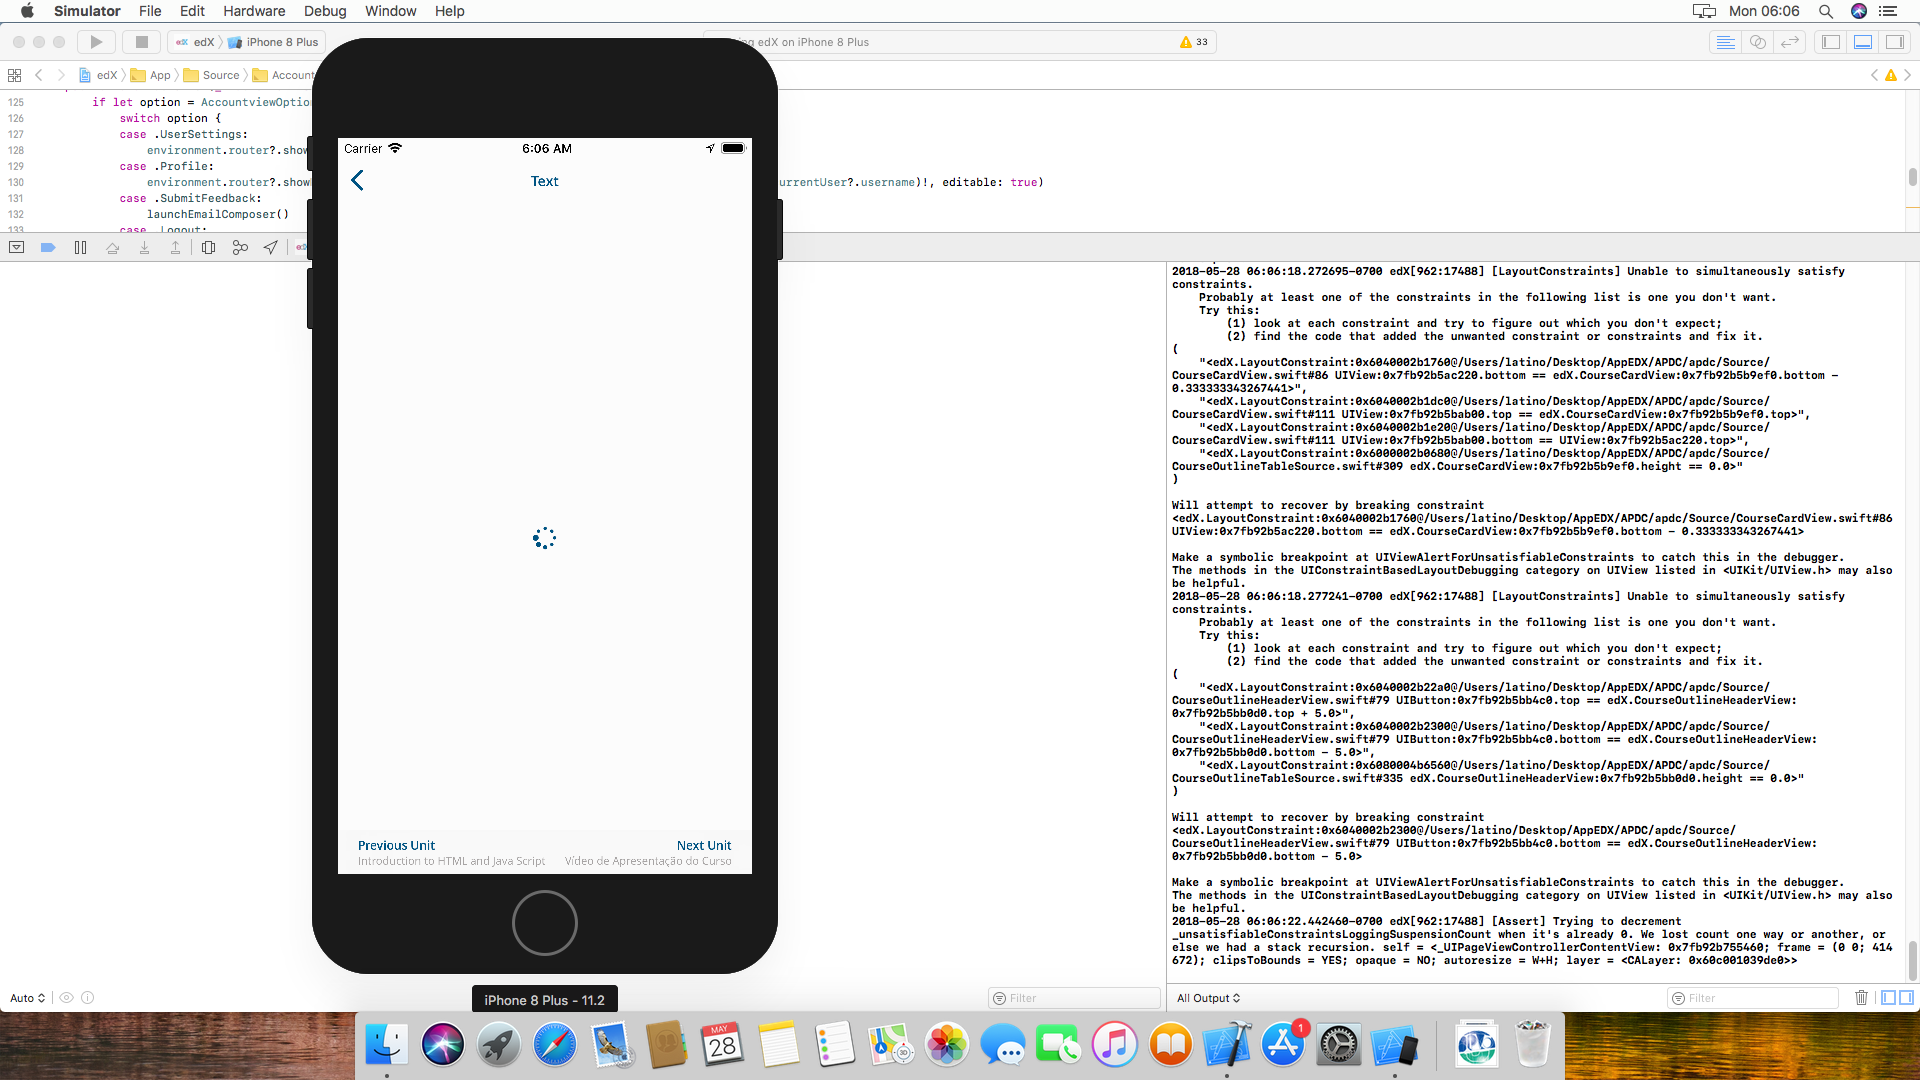Tap Next Unit in the simulator
Screen dimensions: 1920x1080
click(704, 845)
